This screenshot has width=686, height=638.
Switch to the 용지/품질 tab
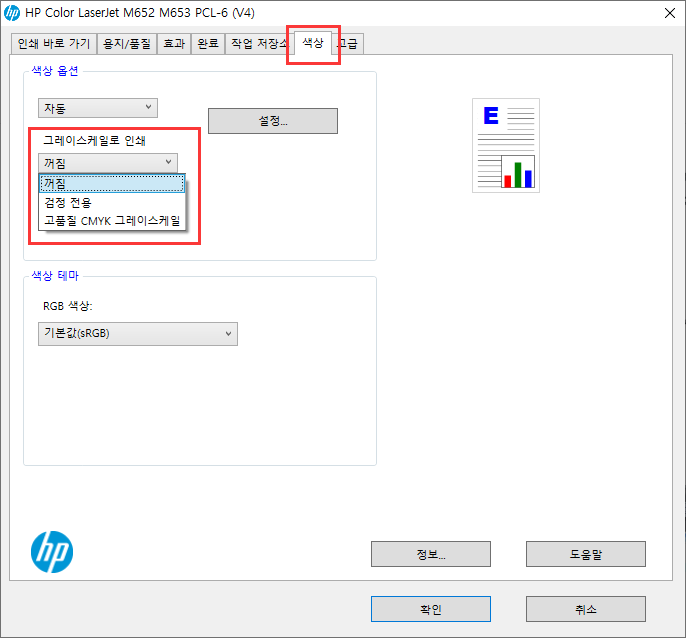127,44
